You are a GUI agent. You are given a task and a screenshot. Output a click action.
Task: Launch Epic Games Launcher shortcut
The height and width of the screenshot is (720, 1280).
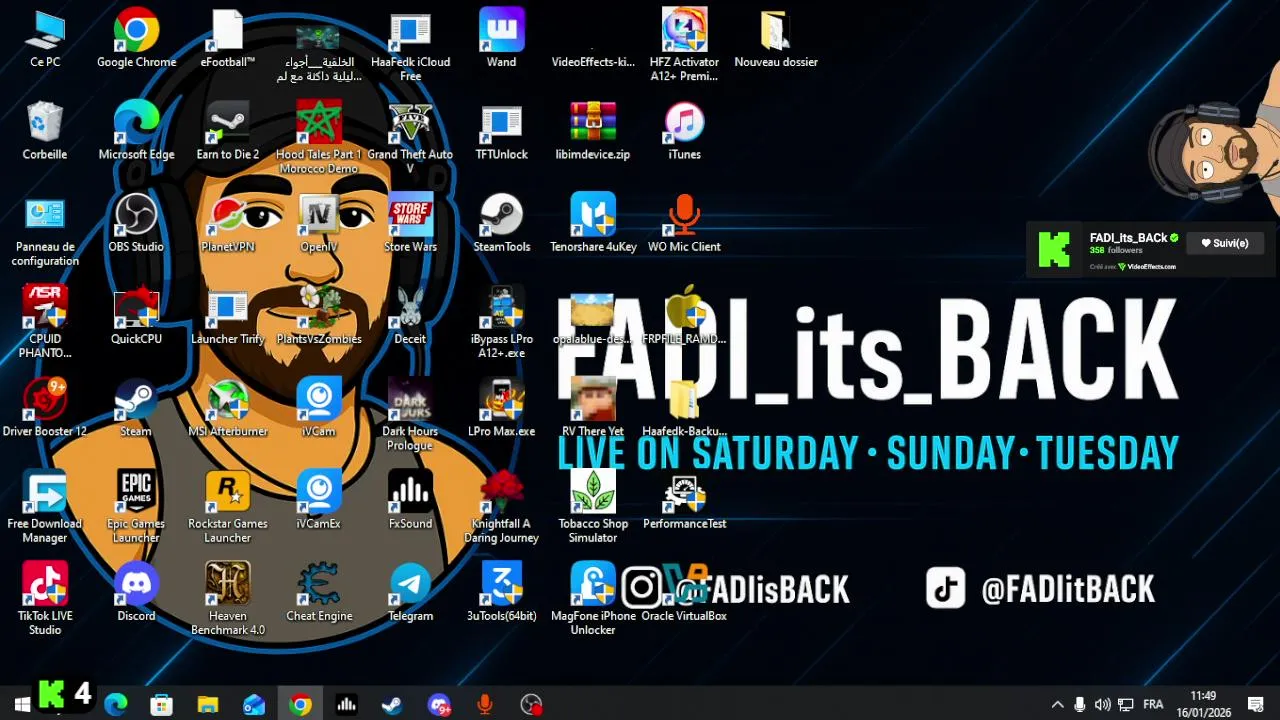pyautogui.click(x=136, y=508)
